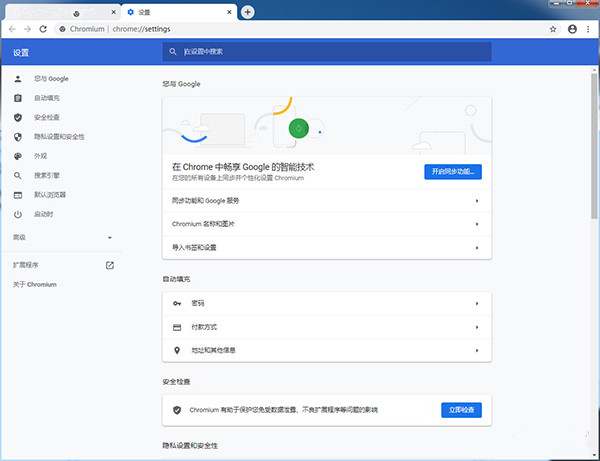
Task: Open the Chromium 名称和图片 row
Action: (x=327, y=224)
